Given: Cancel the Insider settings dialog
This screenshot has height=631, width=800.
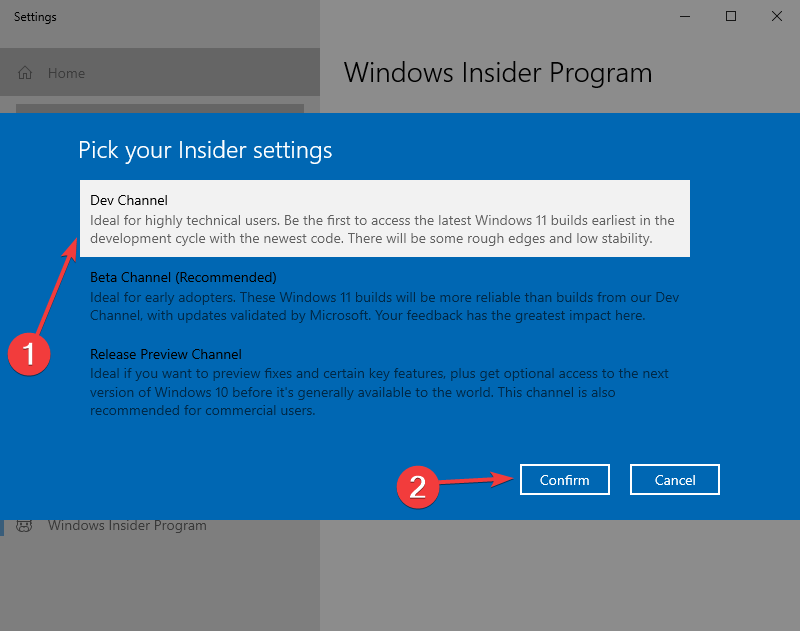Looking at the screenshot, I should pyautogui.click(x=674, y=479).
